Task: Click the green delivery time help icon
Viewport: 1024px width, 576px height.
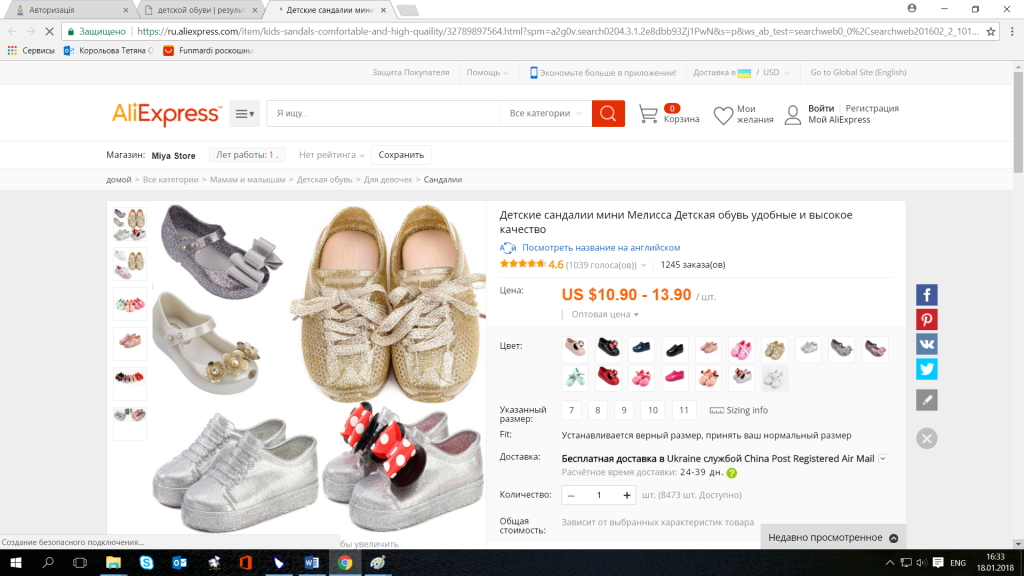Action: [731, 473]
